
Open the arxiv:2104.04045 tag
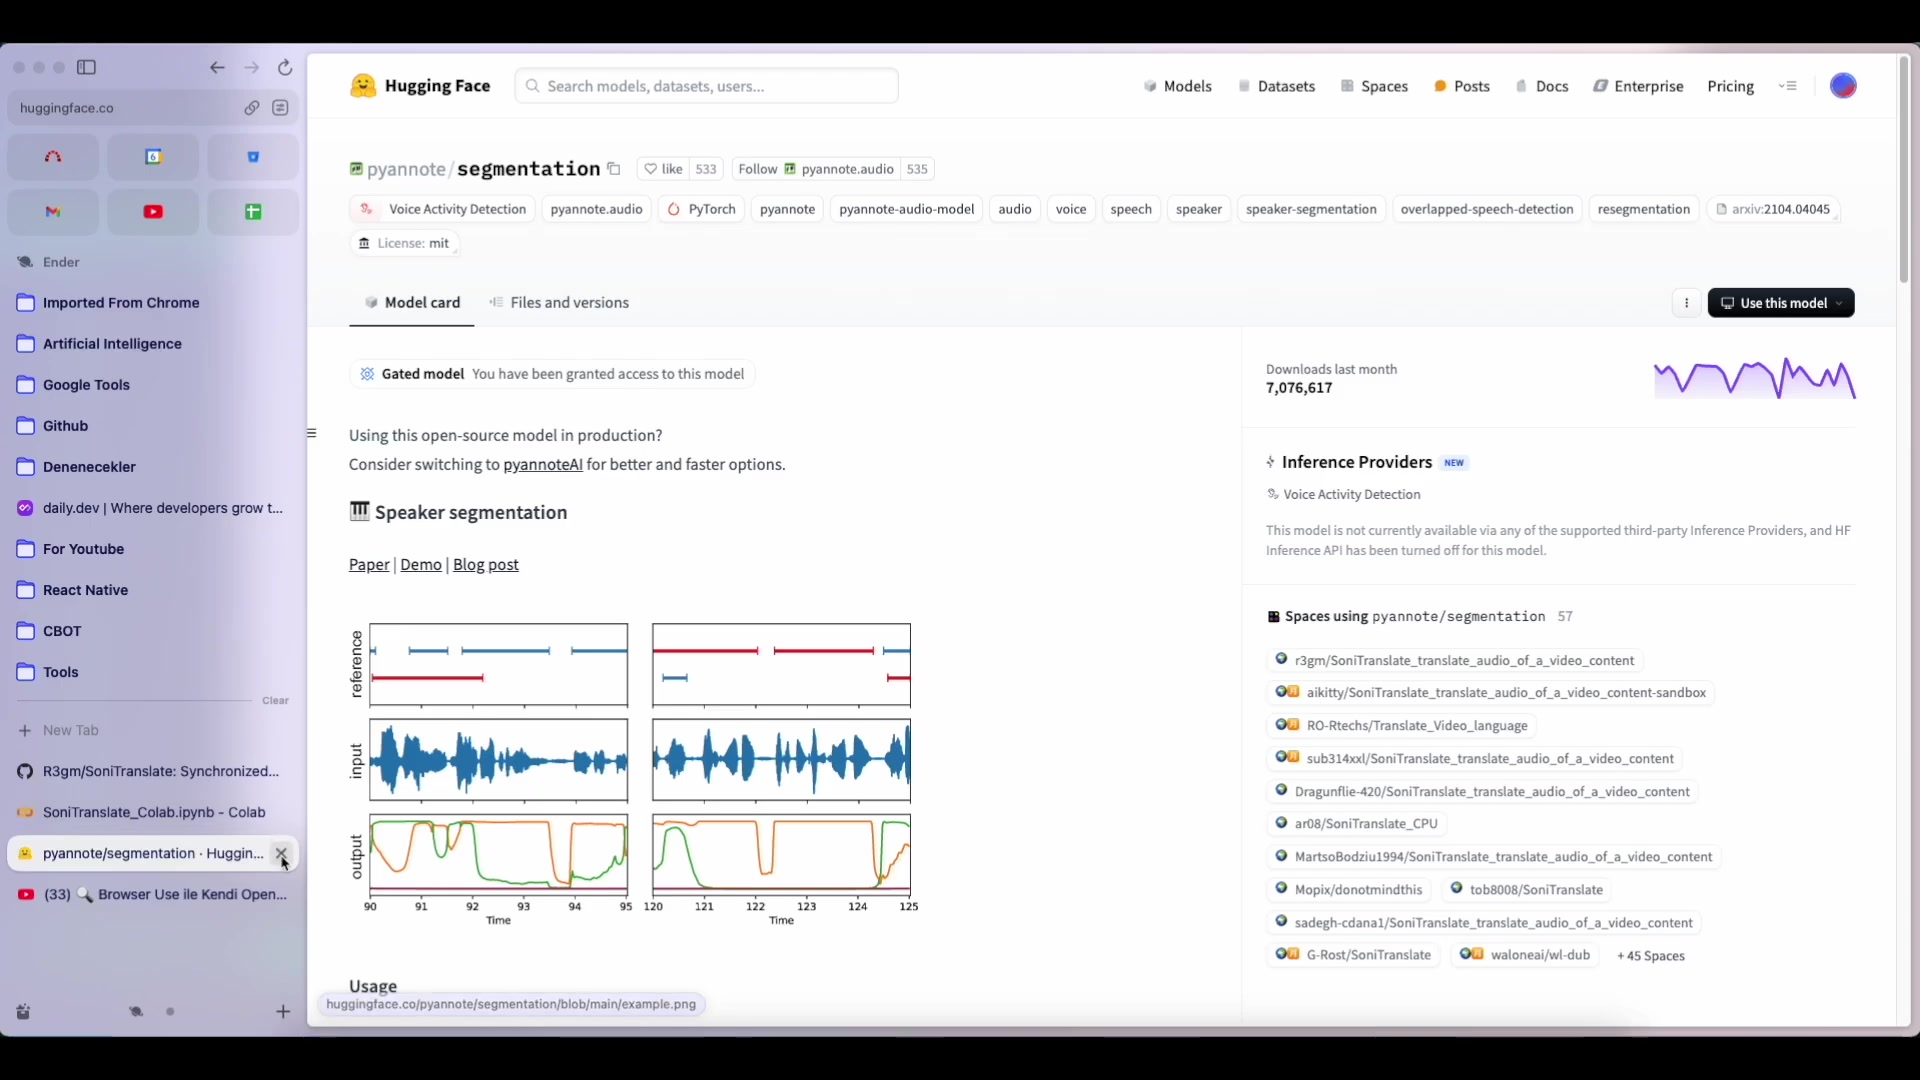[1773, 209]
